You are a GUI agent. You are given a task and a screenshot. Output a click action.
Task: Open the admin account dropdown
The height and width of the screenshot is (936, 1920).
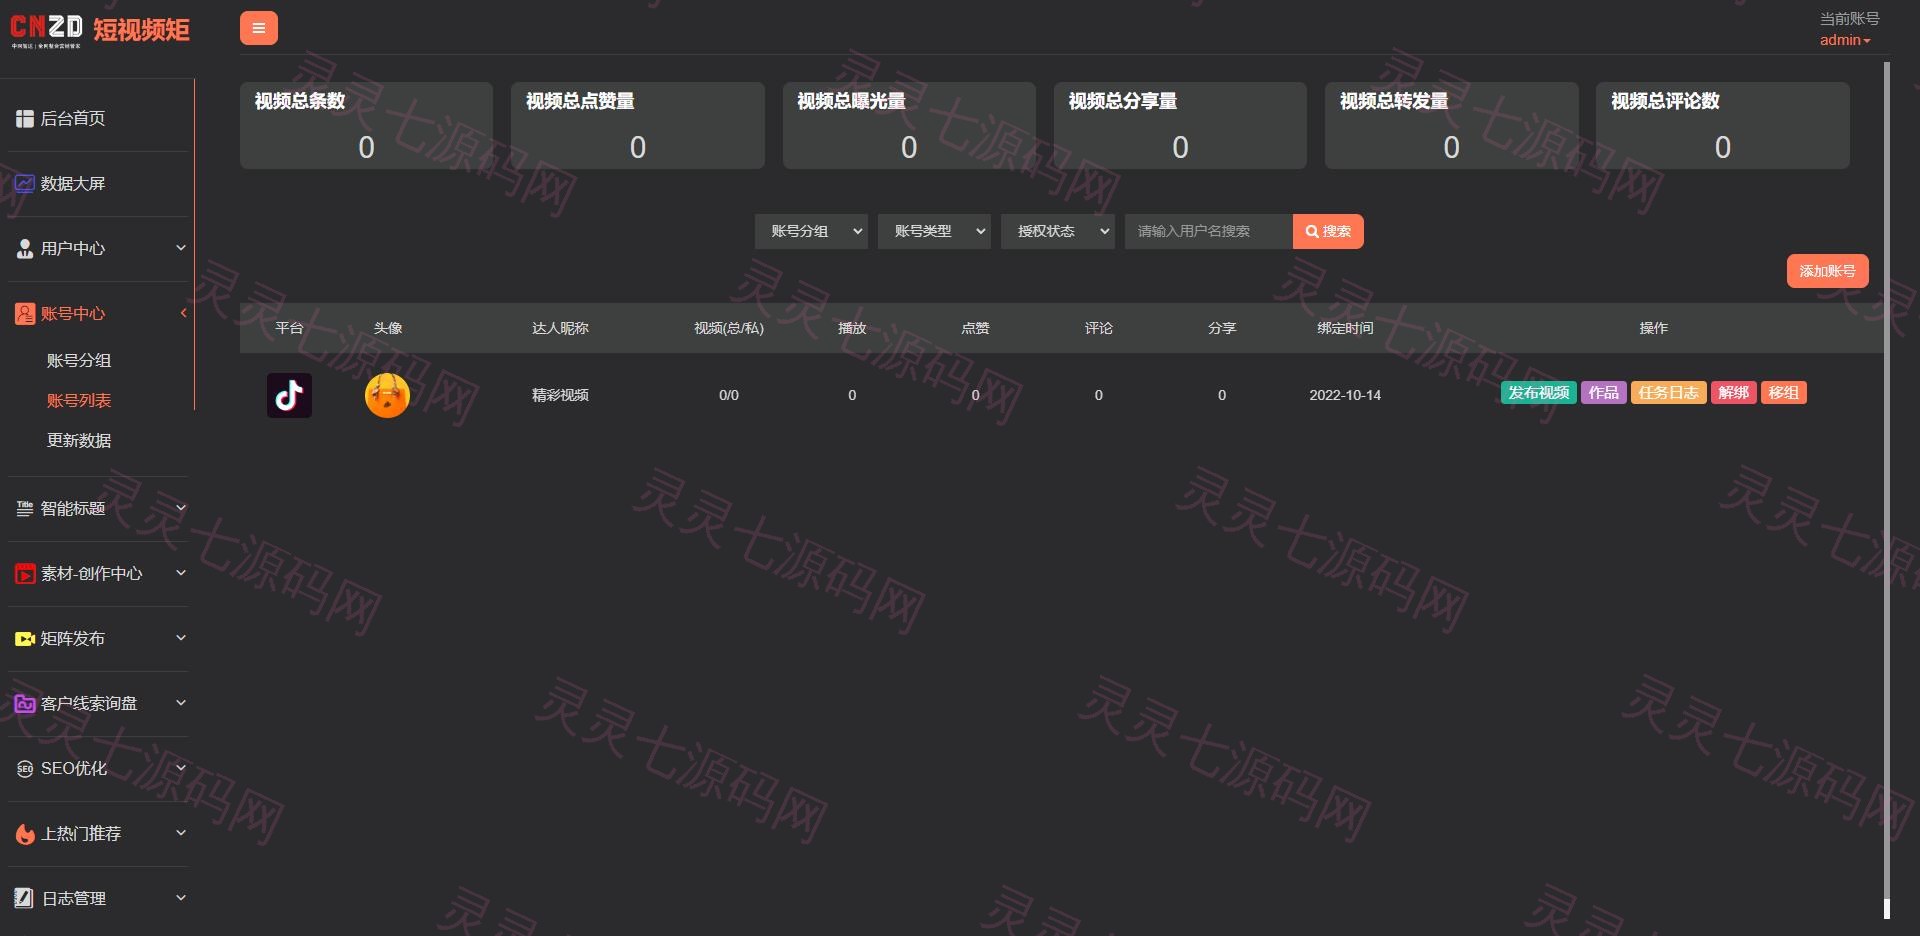[x=1844, y=40]
